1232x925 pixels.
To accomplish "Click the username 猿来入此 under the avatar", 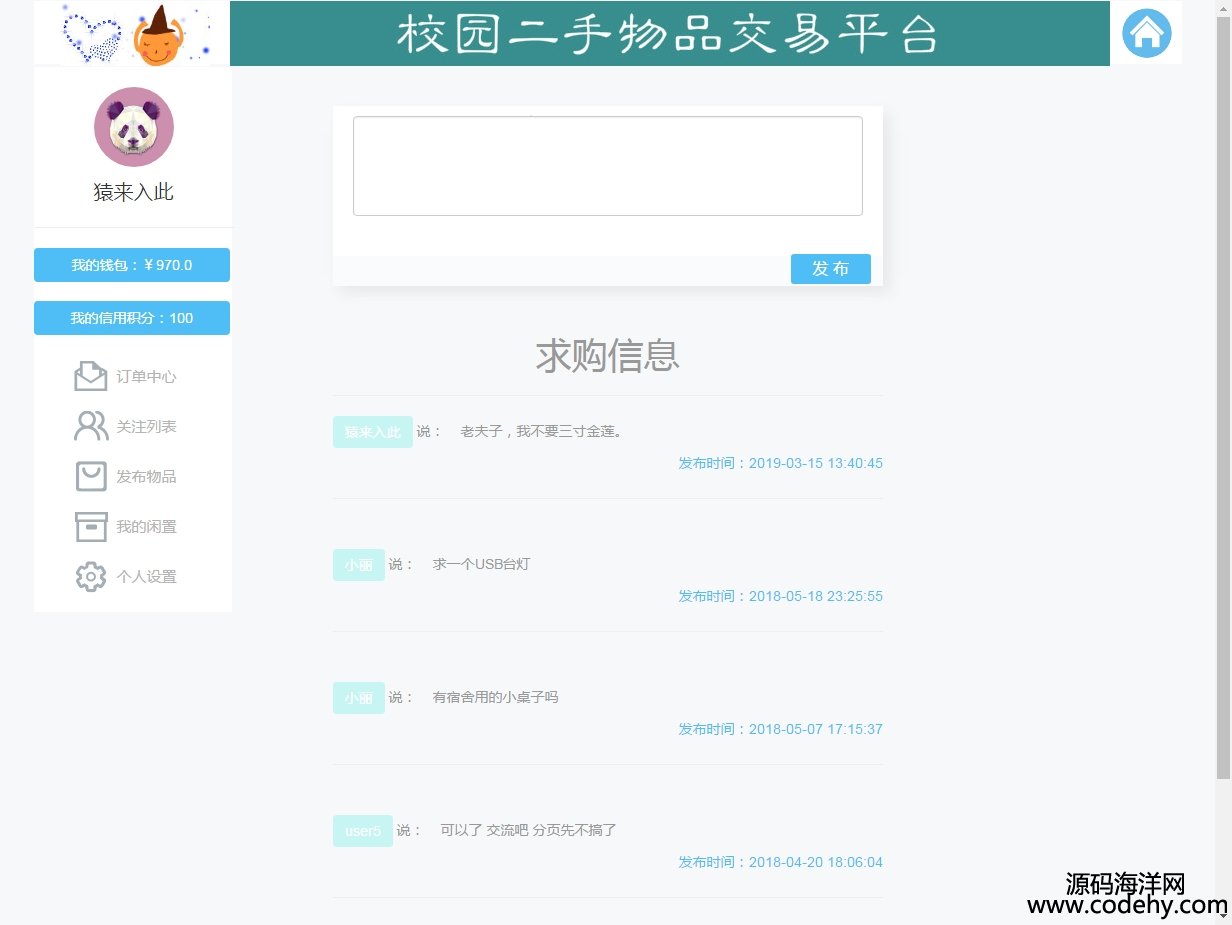I will [x=134, y=192].
